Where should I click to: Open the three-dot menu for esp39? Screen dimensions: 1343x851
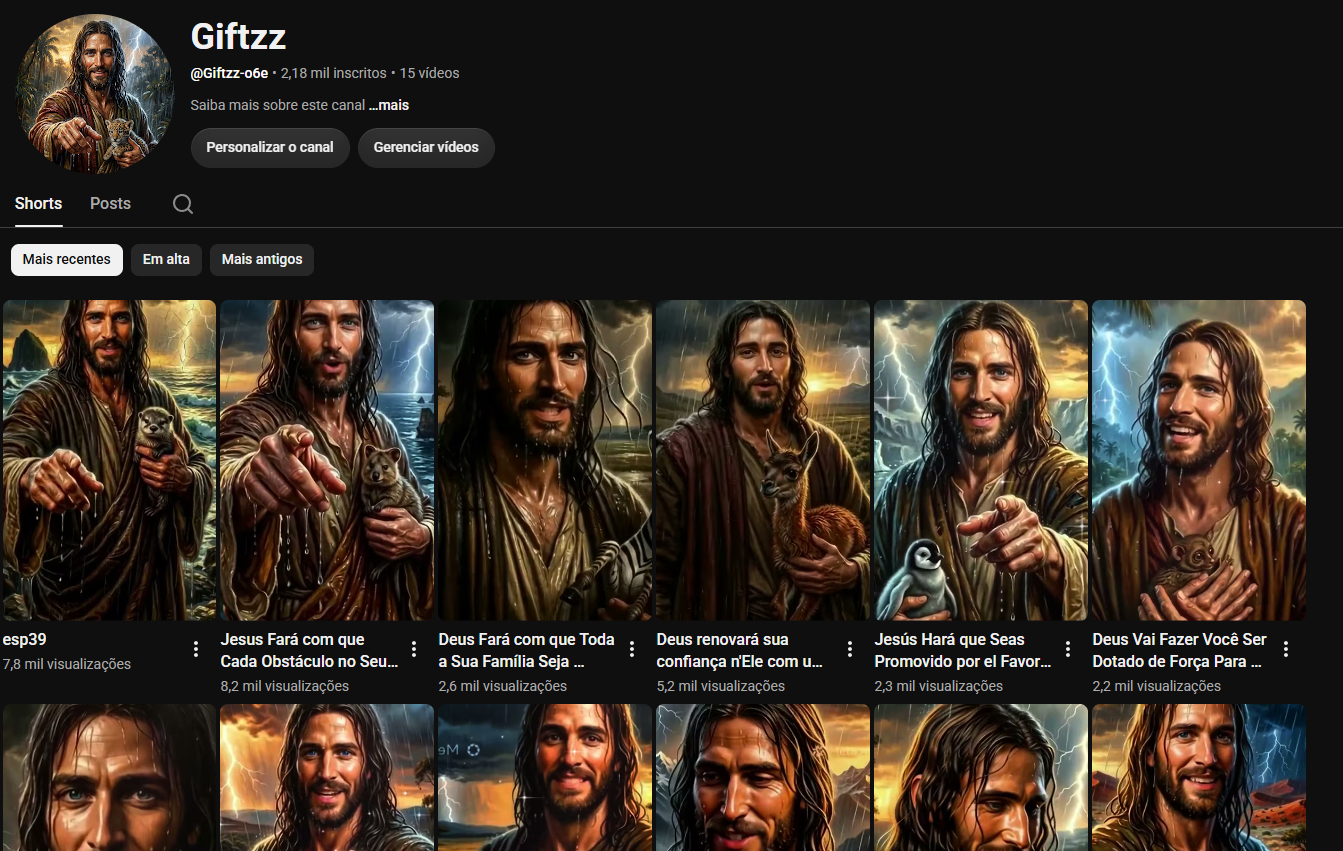coord(196,649)
